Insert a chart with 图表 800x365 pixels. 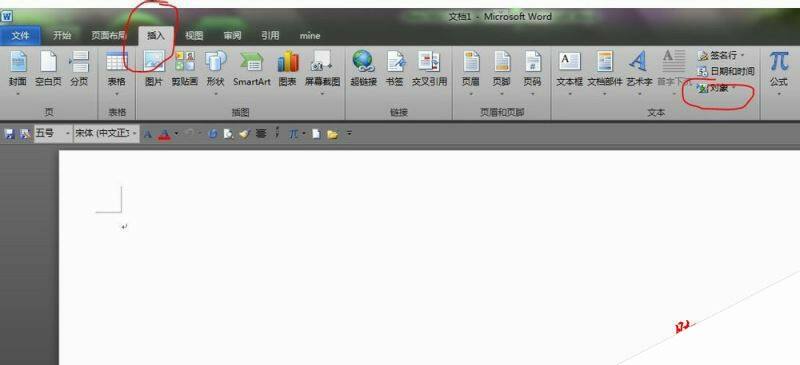click(x=288, y=69)
